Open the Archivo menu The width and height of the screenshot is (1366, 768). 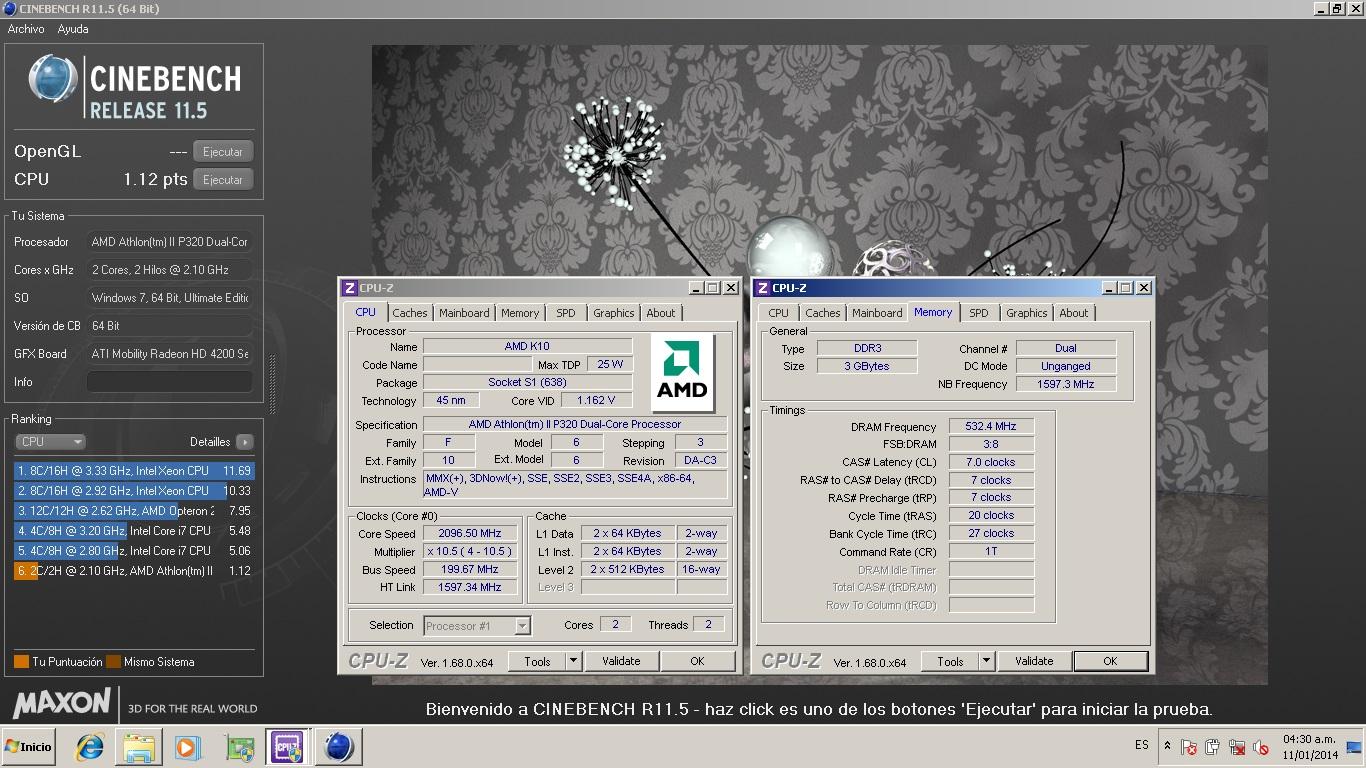26,29
